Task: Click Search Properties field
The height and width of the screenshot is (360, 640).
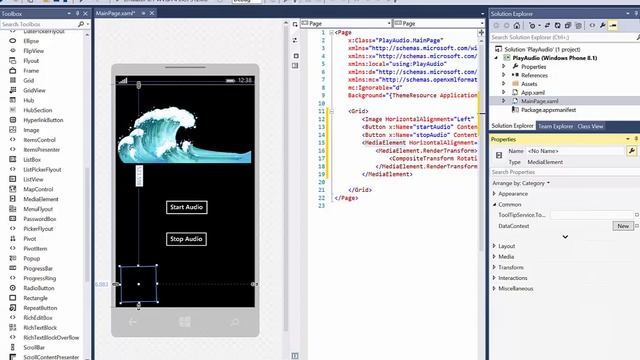Action: click(x=565, y=172)
